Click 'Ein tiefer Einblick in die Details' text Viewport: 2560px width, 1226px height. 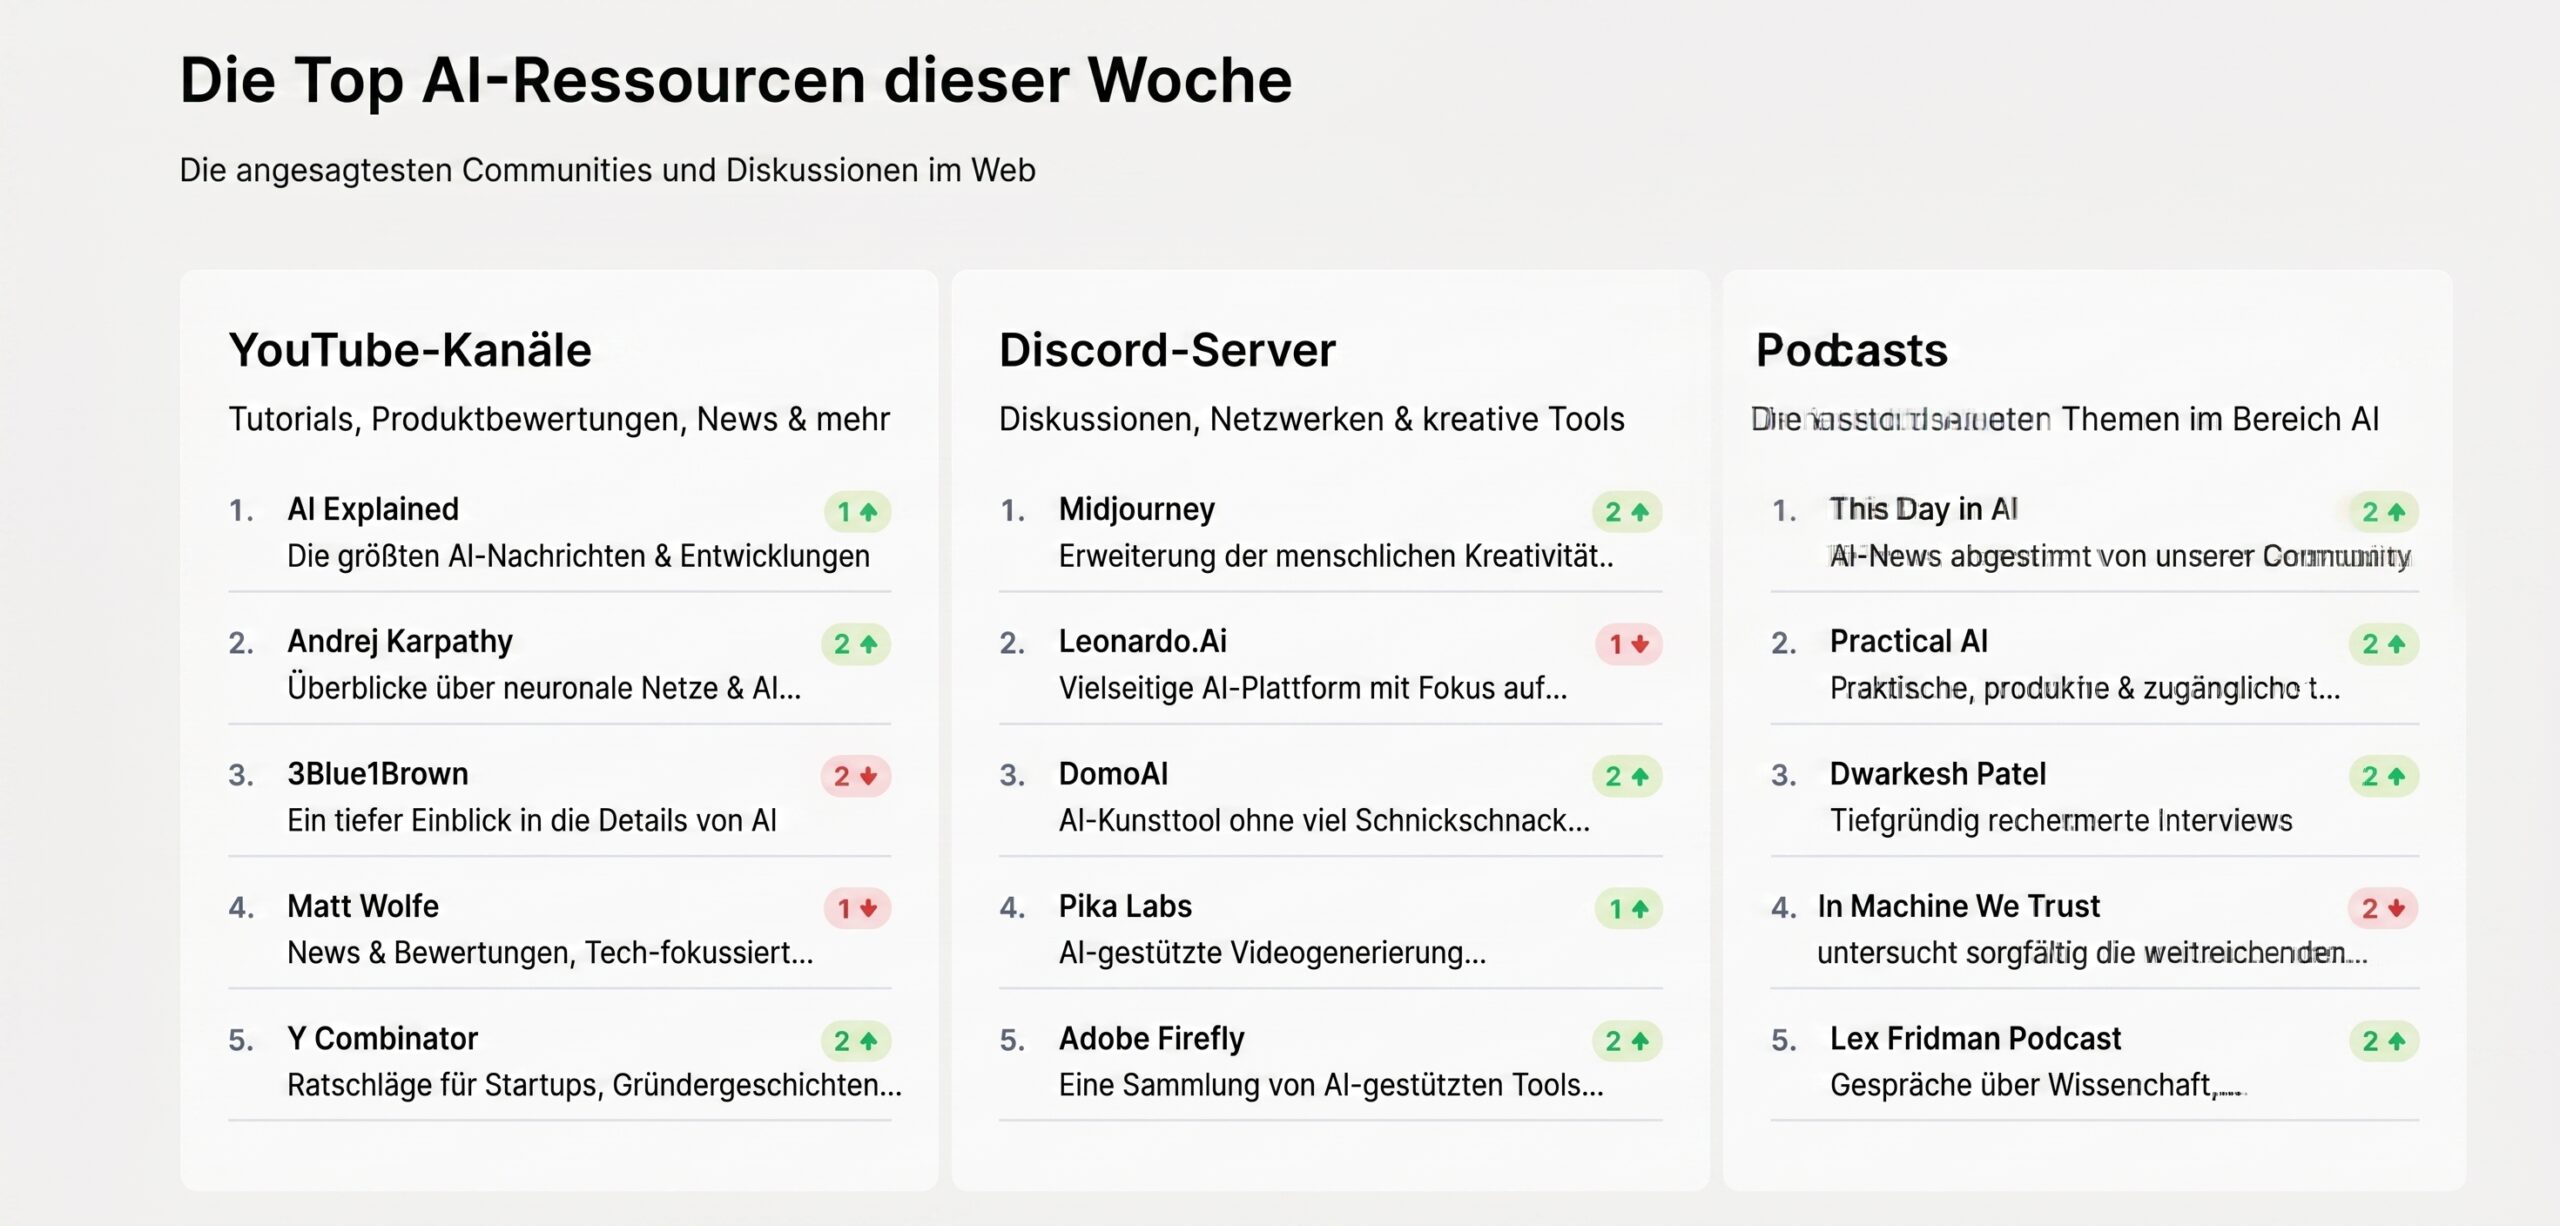point(532,820)
